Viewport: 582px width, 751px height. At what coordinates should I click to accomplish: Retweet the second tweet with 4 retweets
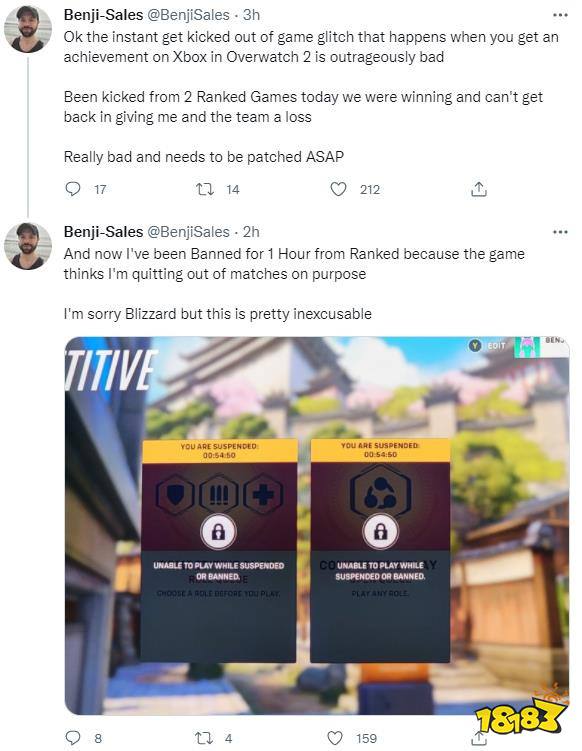pyautogui.click(x=204, y=738)
